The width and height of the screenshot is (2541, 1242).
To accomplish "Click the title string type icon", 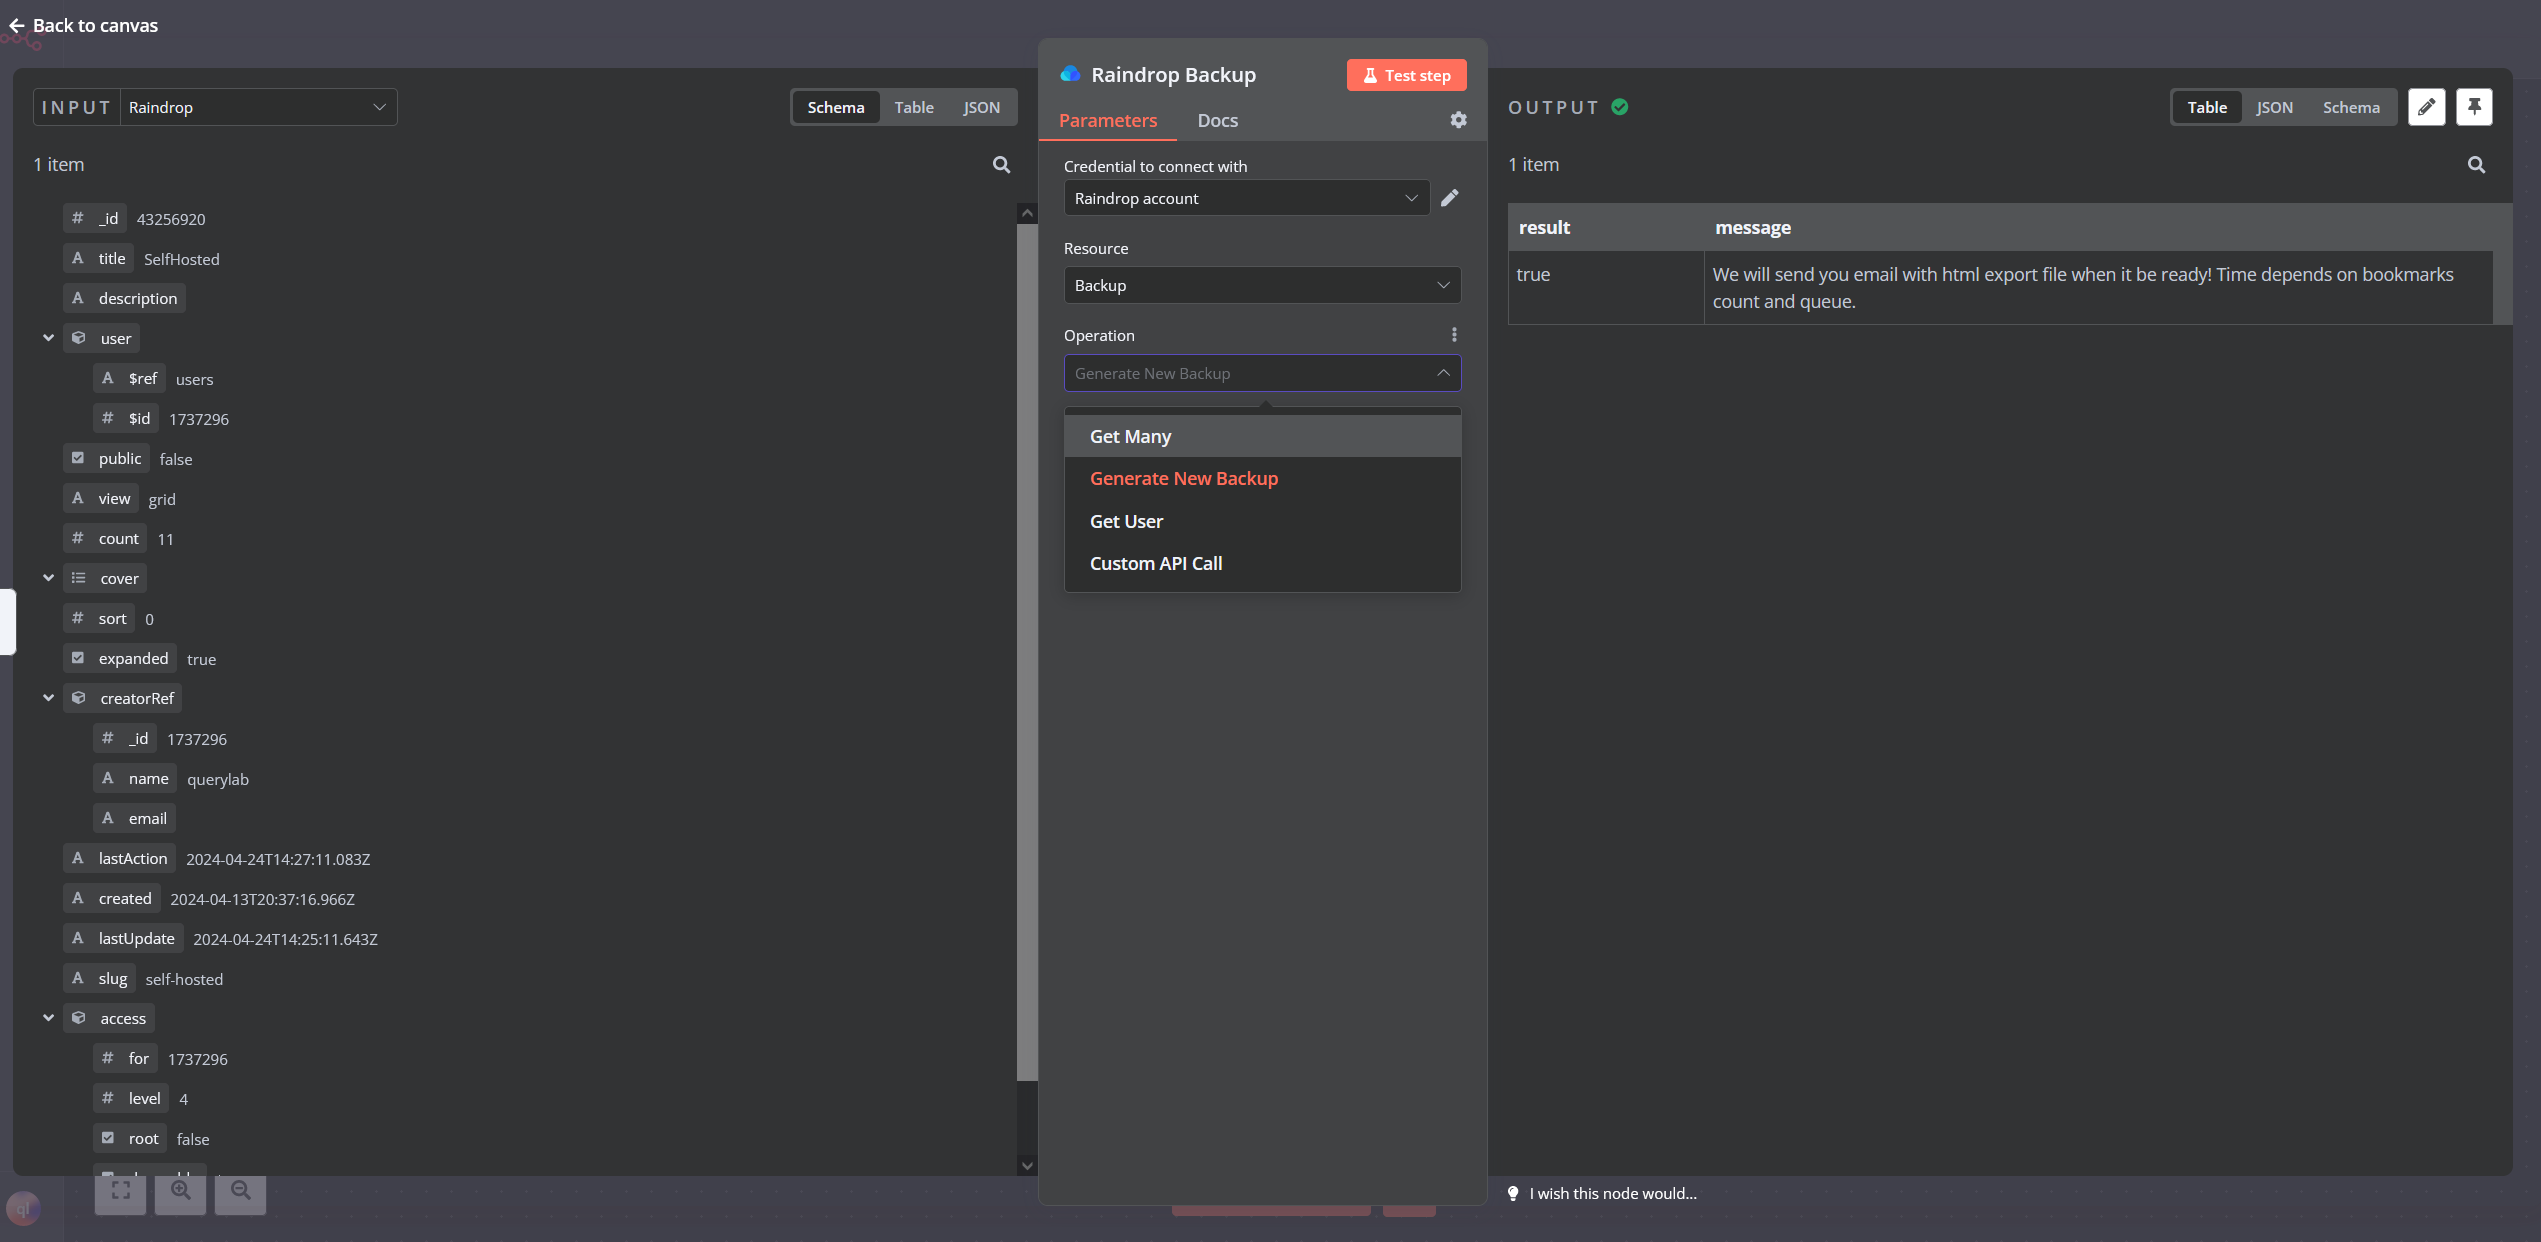I will (x=78, y=258).
